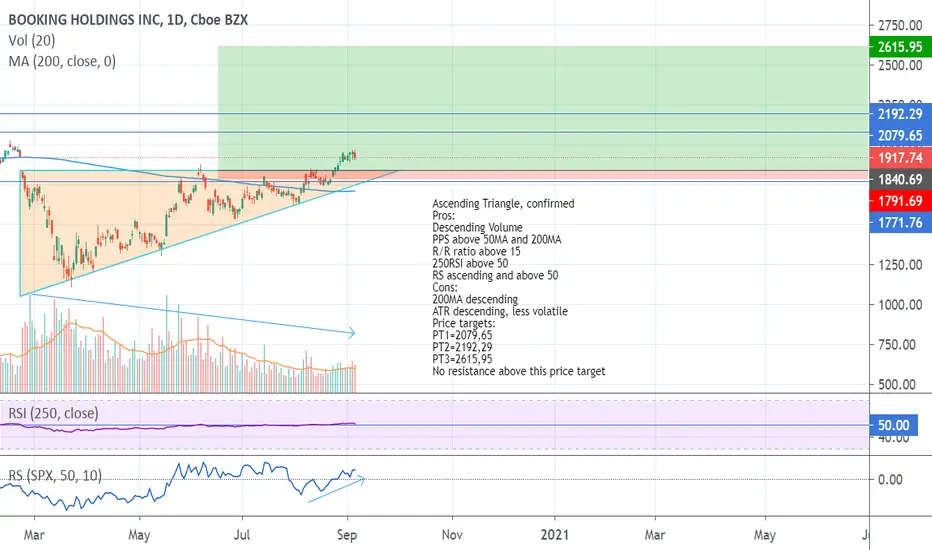The image size is (932, 550).
Task: Click the 'Nov' time axis label
Action: point(452,535)
